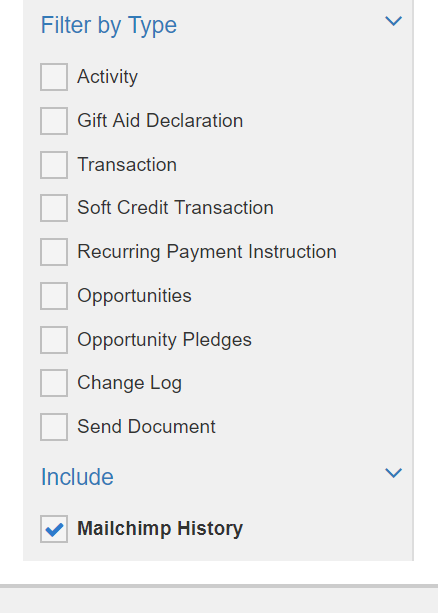Viewport: 438px width, 613px height.
Task: Enable the Opportunities filter checkbox
Action: [x=54, y=296]
